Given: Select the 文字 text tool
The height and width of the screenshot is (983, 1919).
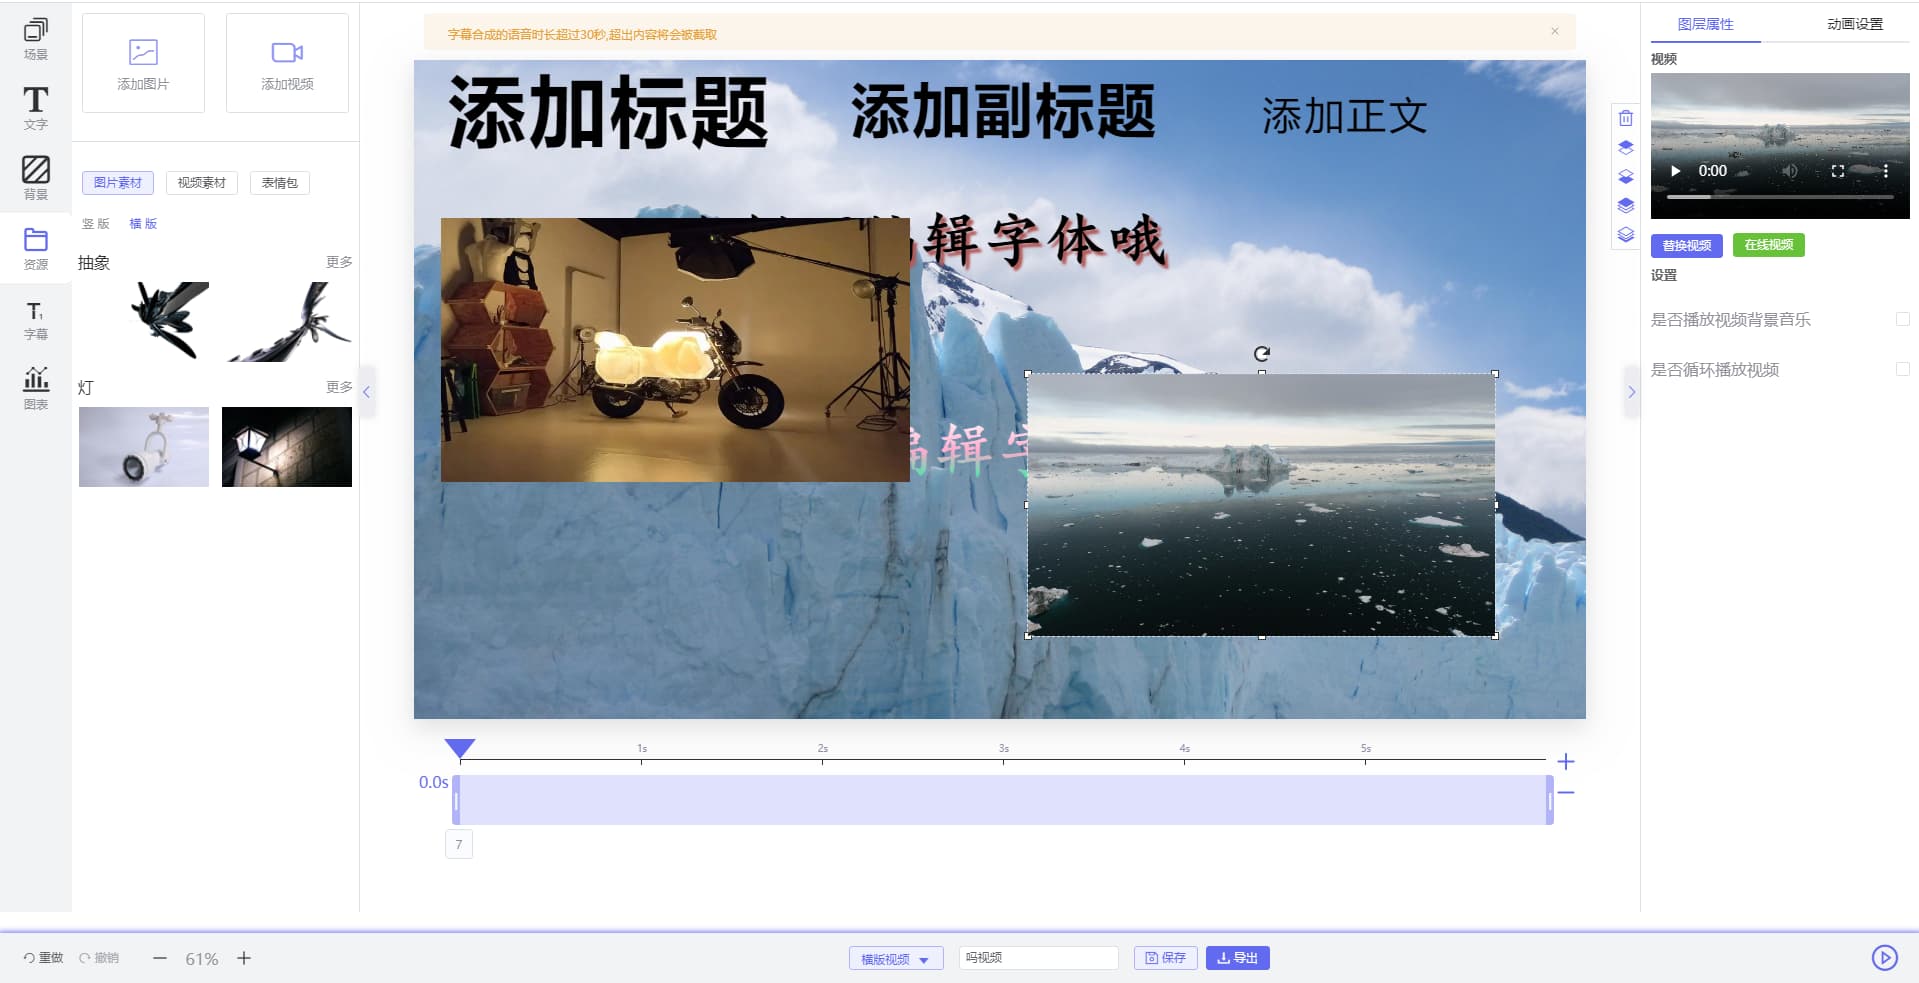Looking at the screenshot, I should pos(35,108).
